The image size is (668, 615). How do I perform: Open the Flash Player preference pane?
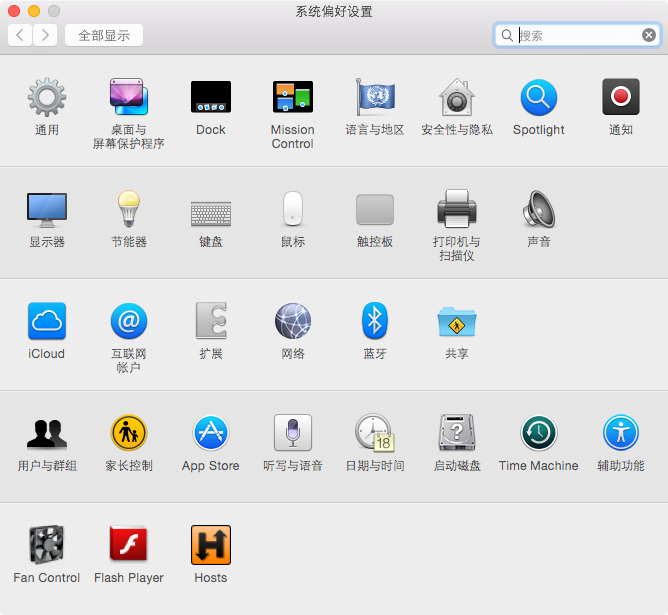click(x=129, y=545)
